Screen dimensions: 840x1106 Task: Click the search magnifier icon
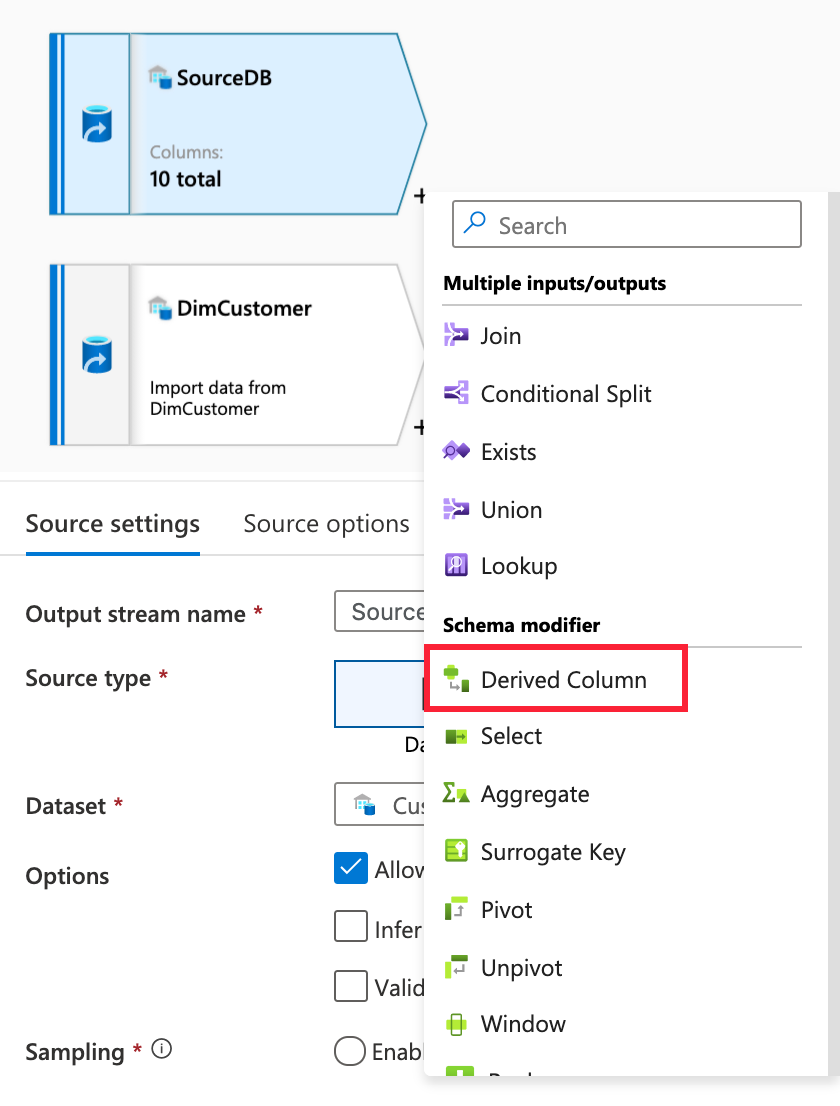click(475, 223)
